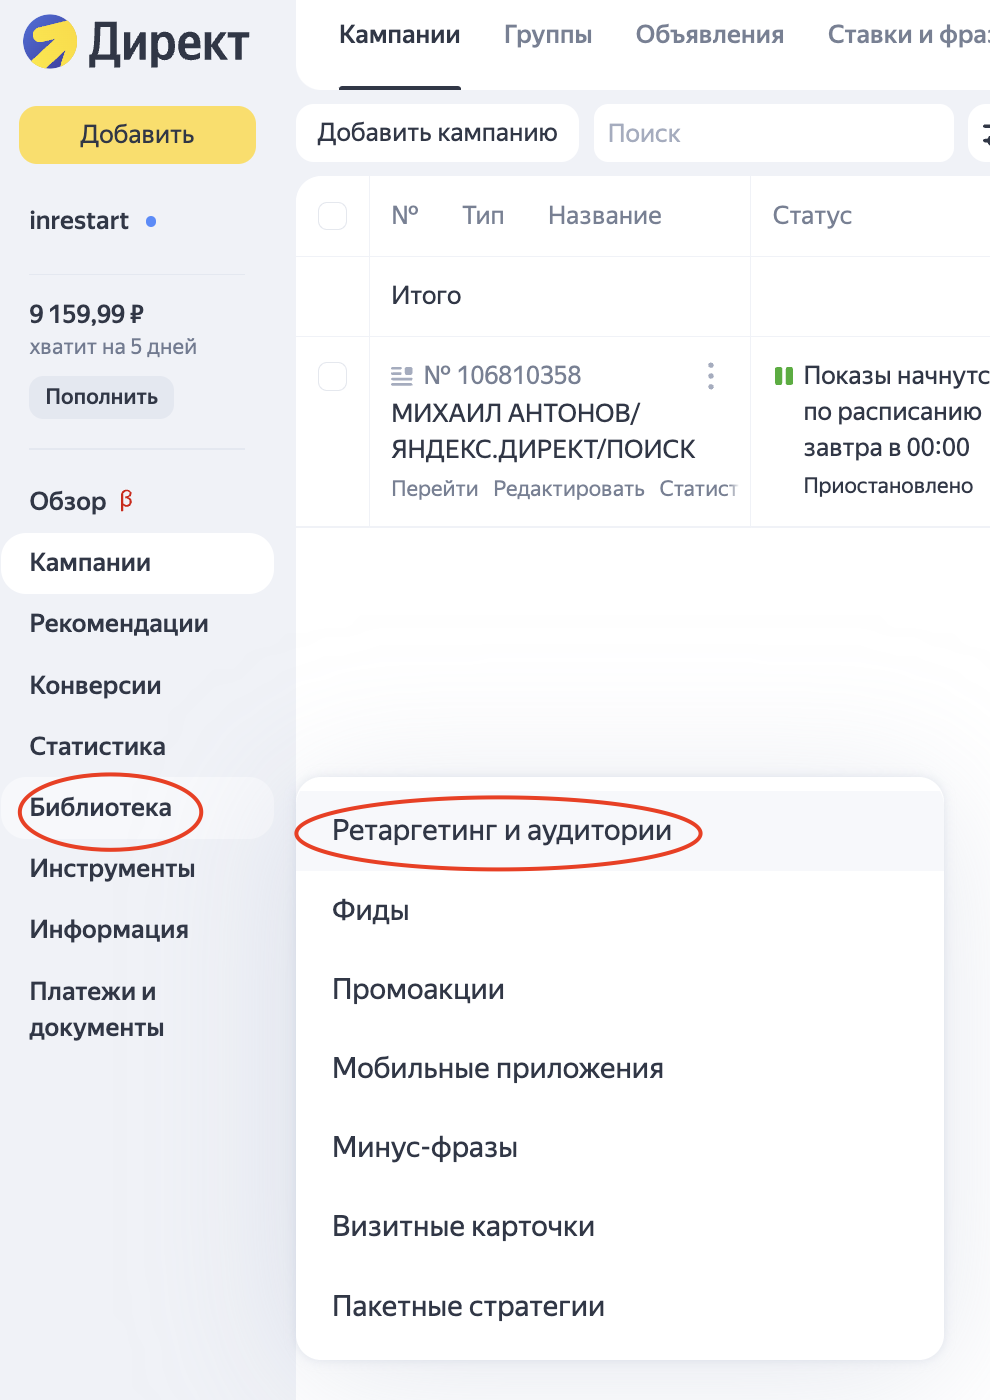Click the green paused status icon
990x1400 pixels.
784,376
